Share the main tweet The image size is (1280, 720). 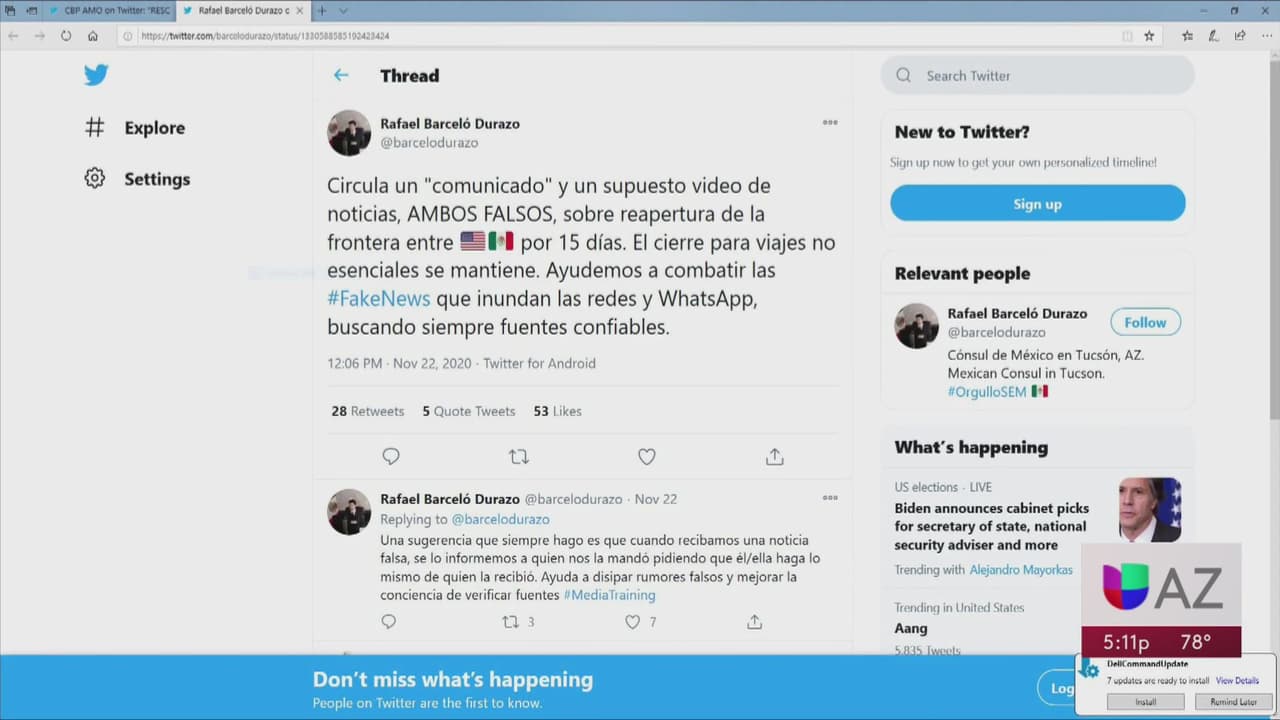(774, 457)
